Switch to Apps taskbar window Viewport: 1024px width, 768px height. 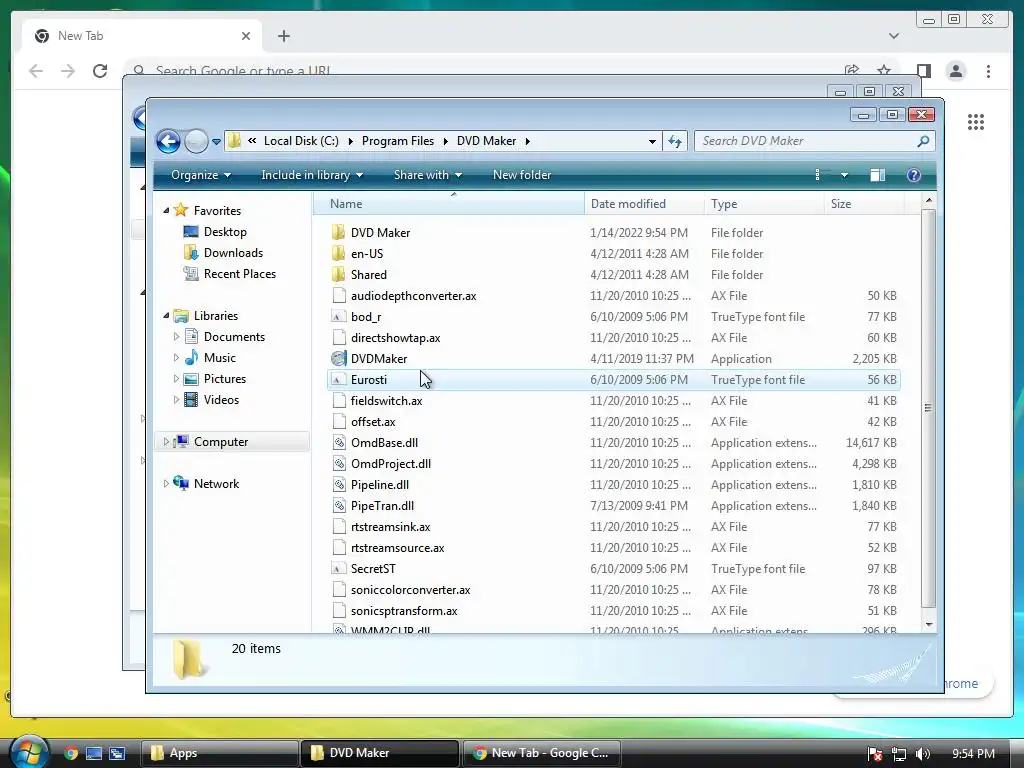click(219, 753)
